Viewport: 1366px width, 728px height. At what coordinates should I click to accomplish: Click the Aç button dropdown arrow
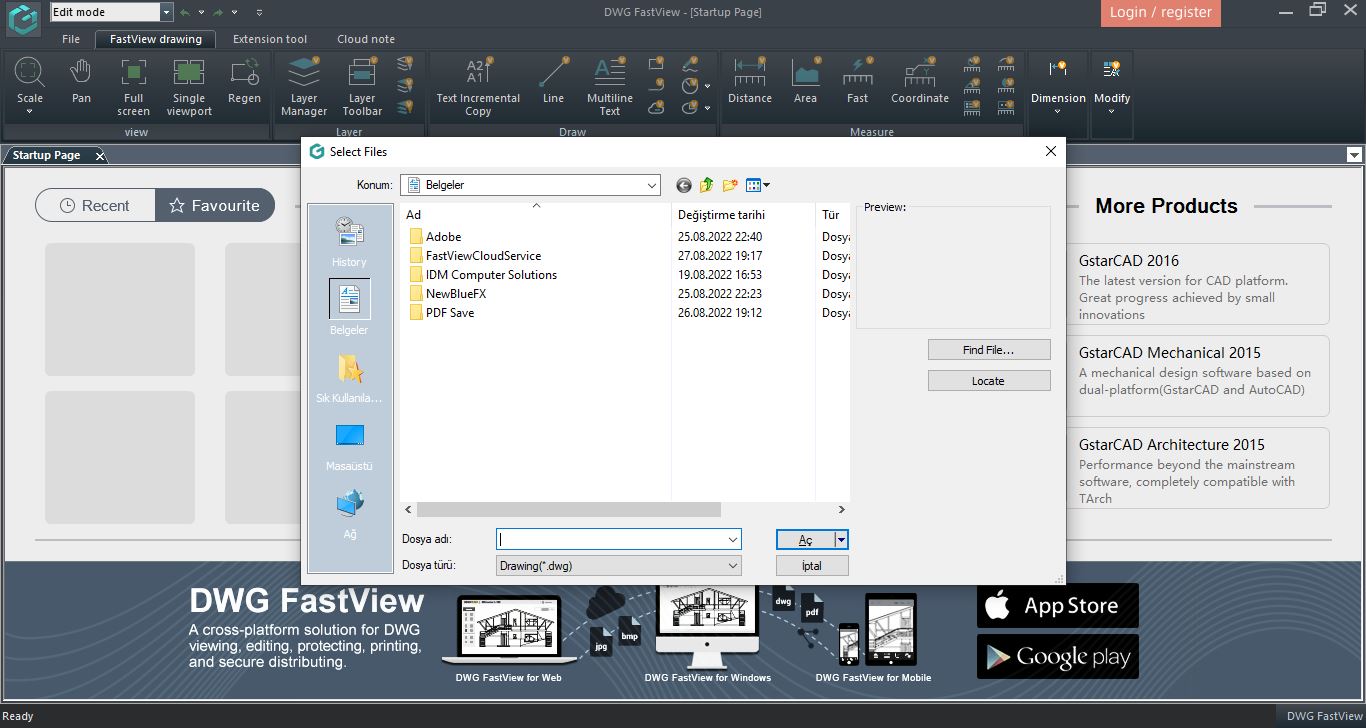click(842, 539)
